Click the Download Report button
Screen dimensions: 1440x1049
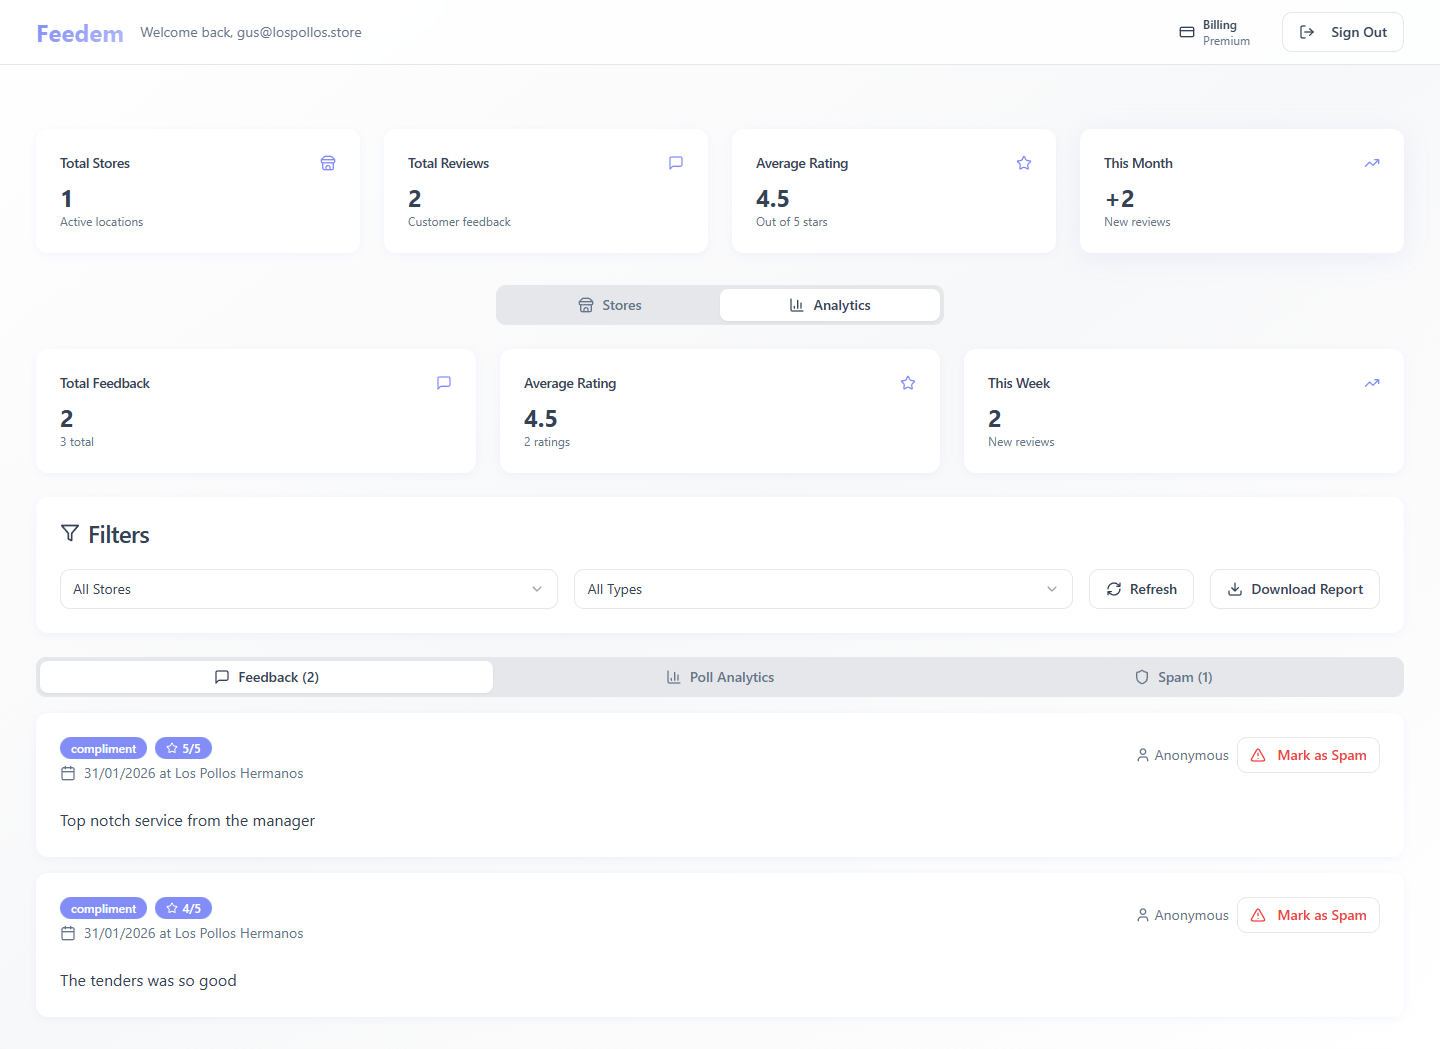point(1294,589)
